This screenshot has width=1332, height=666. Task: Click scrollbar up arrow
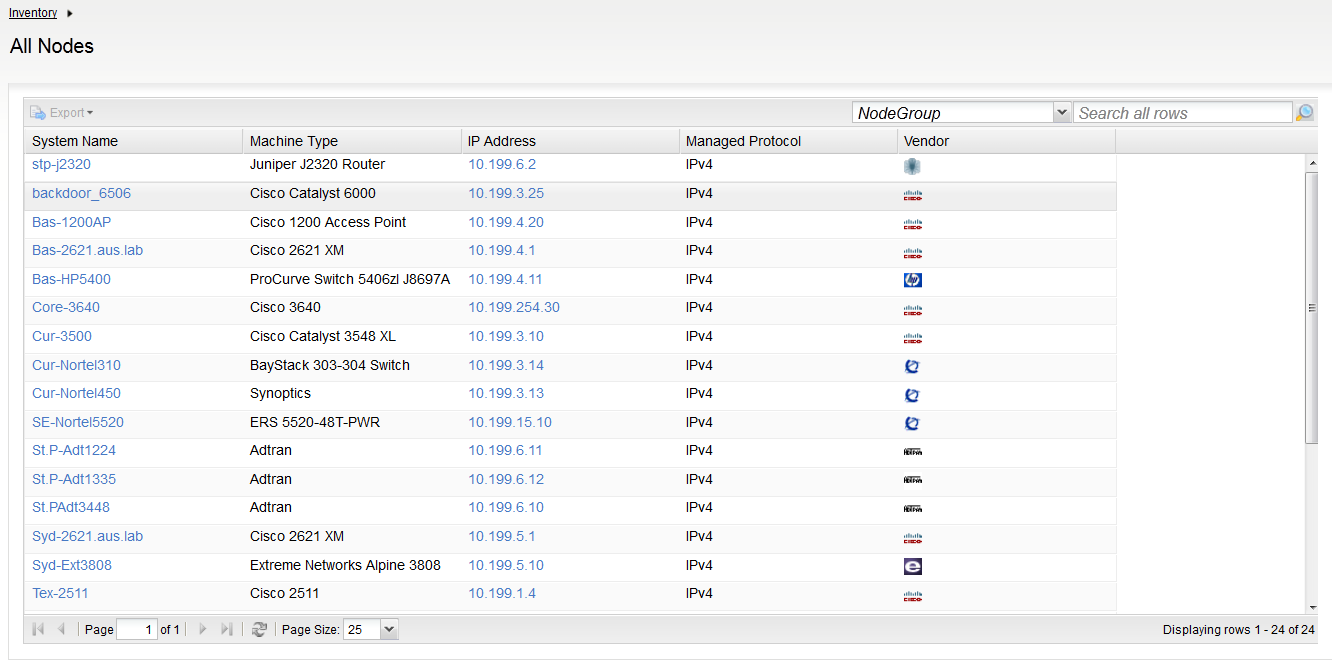(x=1312, y=162)
